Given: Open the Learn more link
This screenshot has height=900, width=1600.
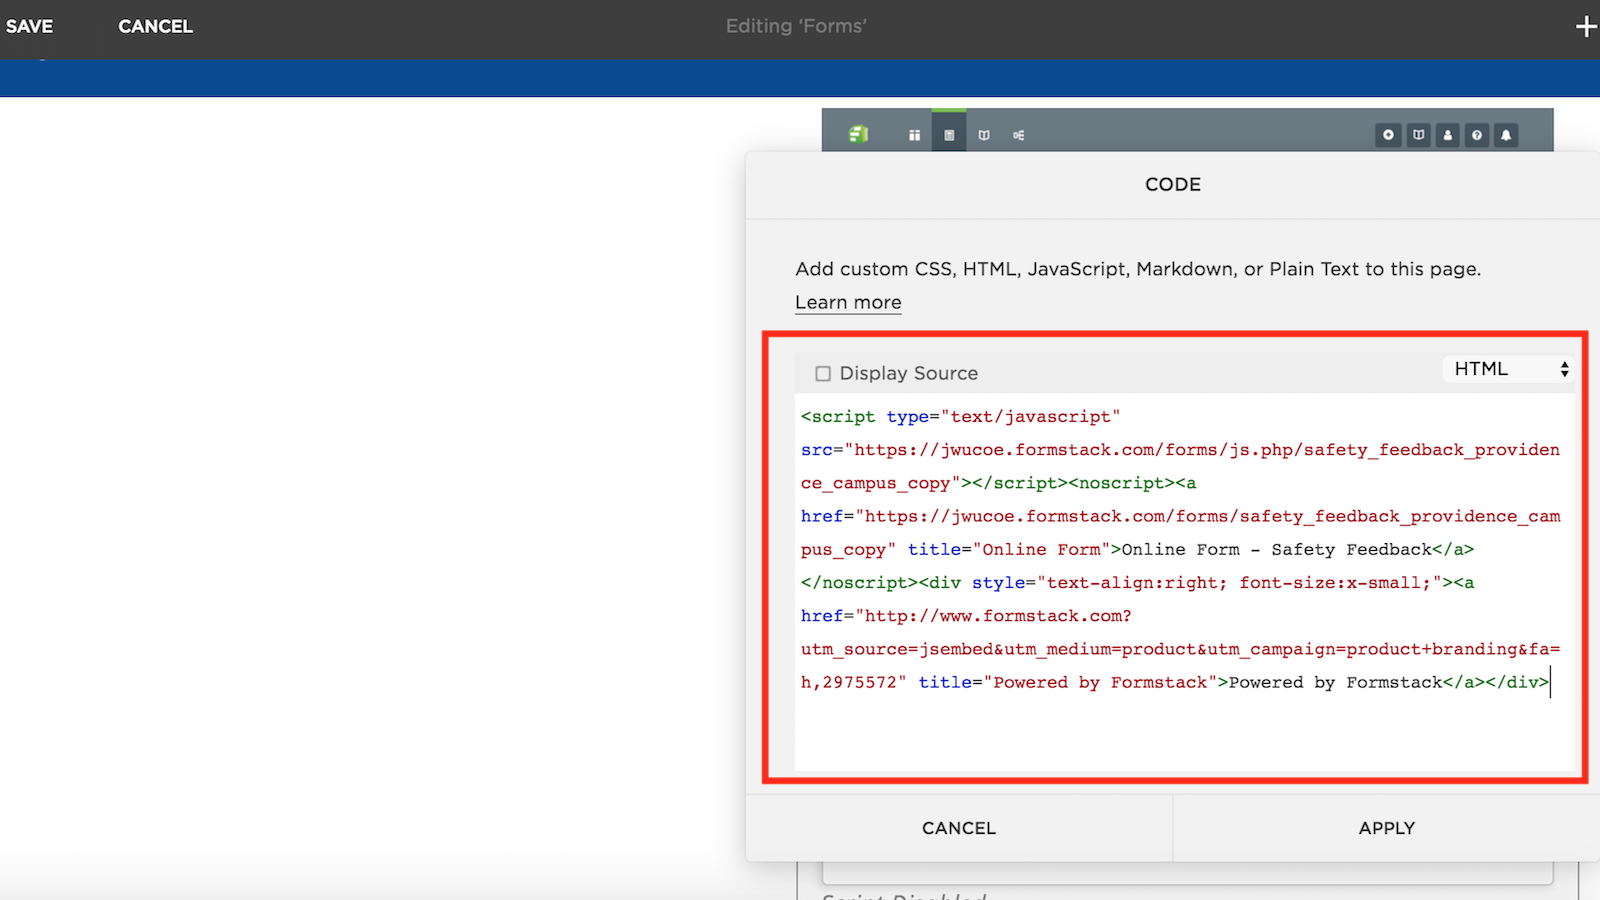Looking at the screenshot, I should 848,302.
